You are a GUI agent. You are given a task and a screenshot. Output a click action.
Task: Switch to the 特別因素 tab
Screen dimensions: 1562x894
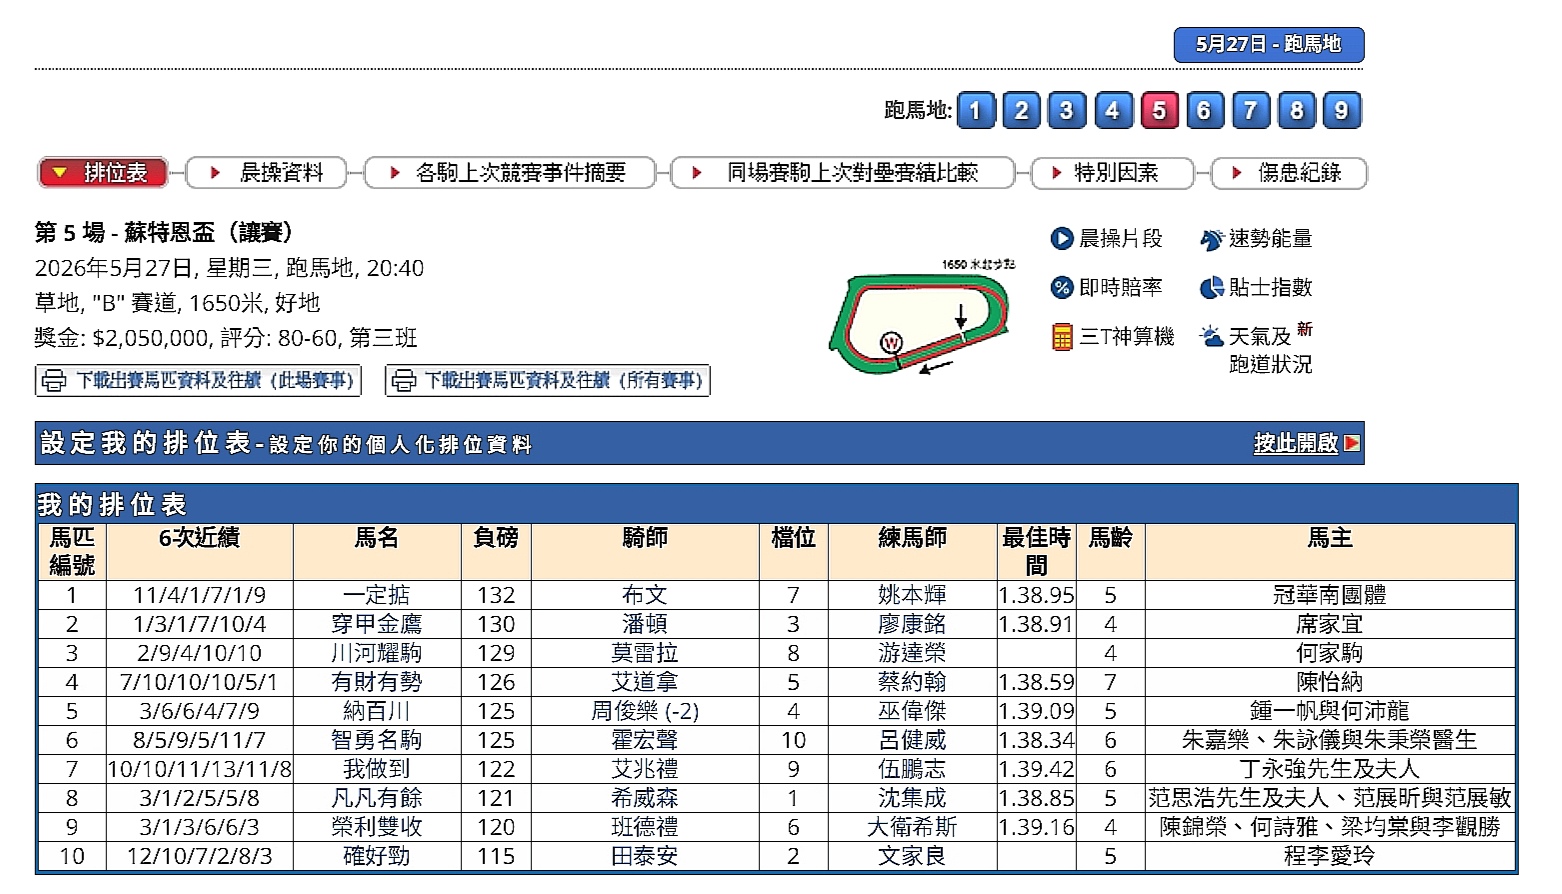pos(1113,173)
